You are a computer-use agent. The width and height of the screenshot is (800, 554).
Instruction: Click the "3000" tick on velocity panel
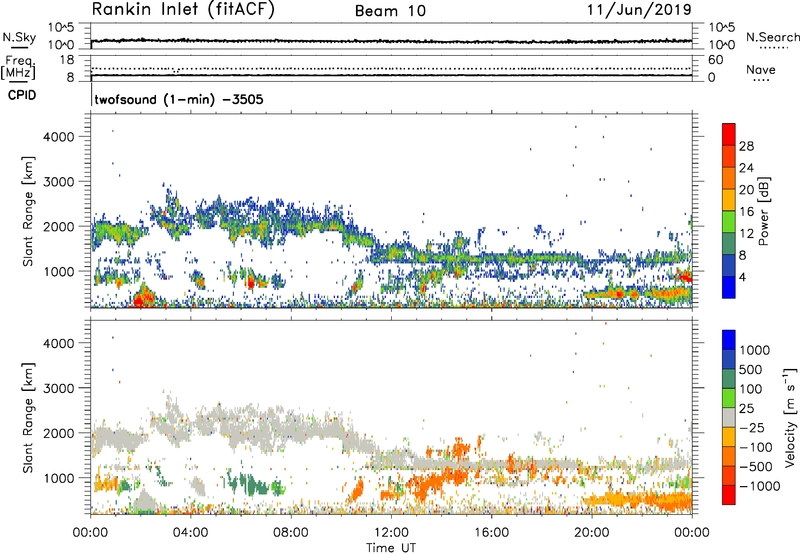58,388
